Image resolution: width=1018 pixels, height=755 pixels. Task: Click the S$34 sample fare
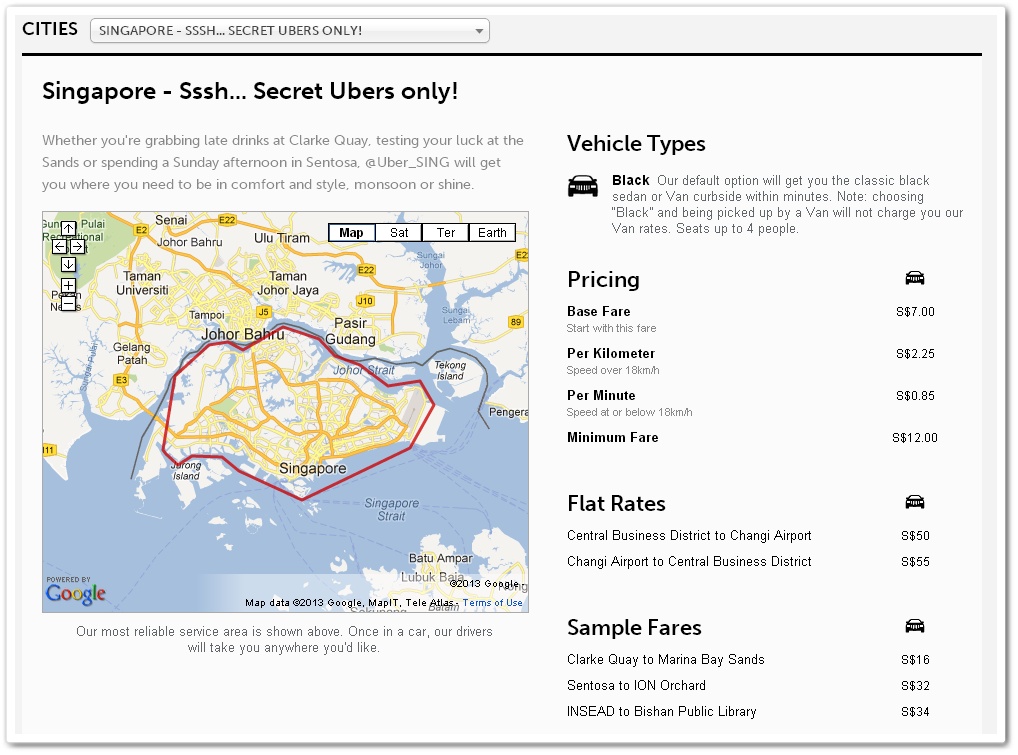(915, 712)
